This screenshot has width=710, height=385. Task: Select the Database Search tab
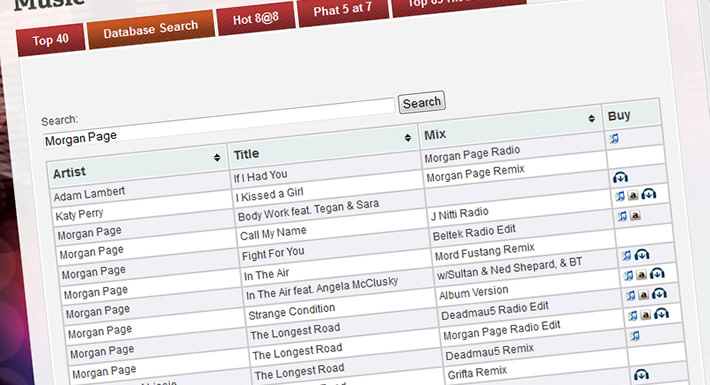pyautogui.click(x=150, y=29)
